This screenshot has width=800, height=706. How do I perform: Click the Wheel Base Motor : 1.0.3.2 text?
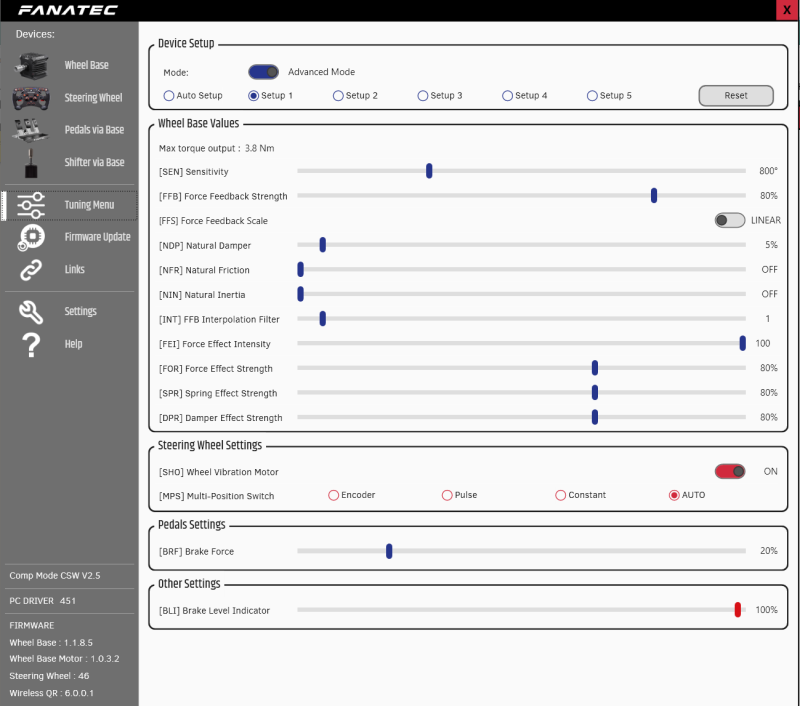(64, 659)
